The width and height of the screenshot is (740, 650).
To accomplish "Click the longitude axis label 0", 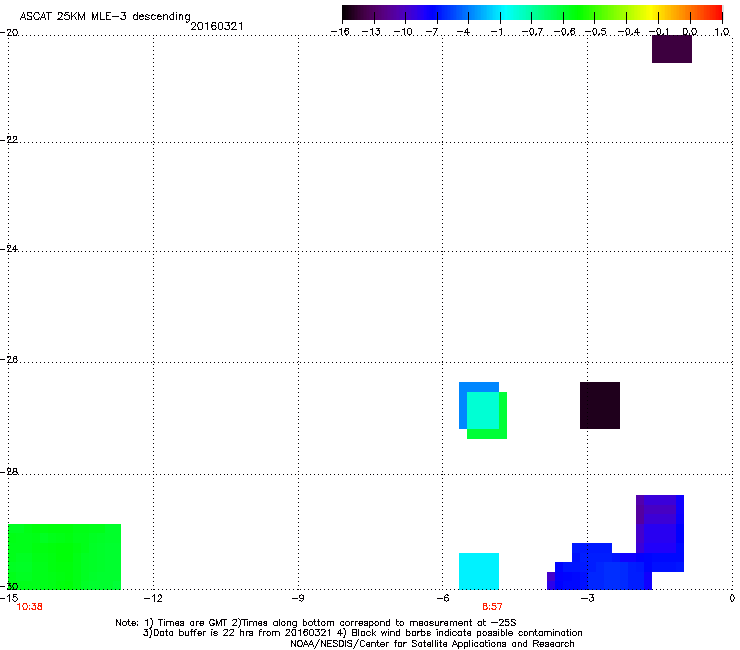I will [732, 598].
